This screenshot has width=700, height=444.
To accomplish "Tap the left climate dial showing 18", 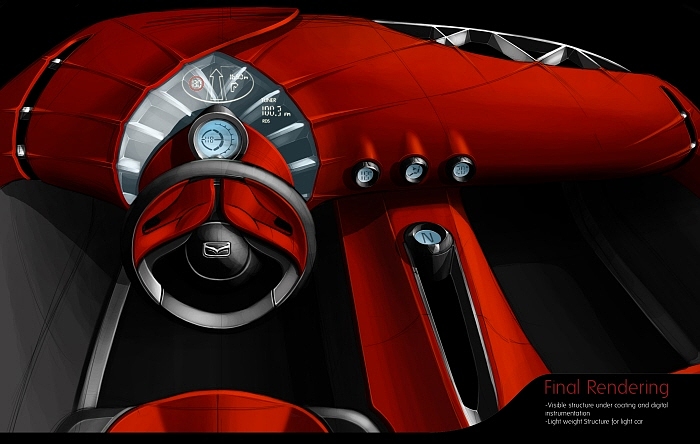I will tap(367, 174).
